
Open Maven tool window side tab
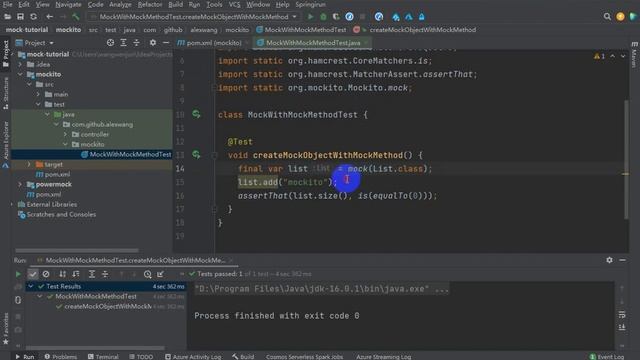pos(634,54)
